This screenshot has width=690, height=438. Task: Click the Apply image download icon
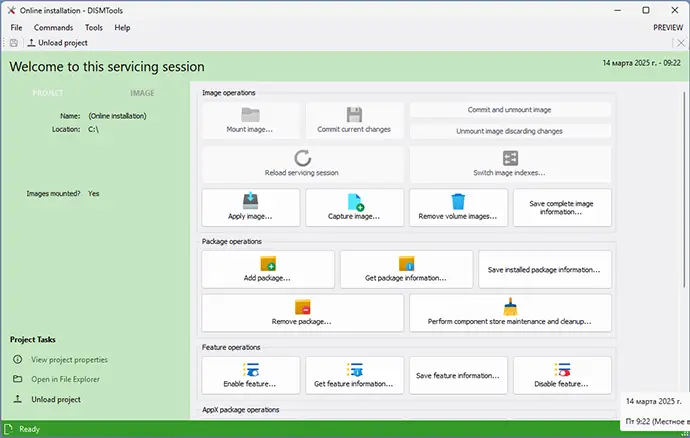coord(250,201)
